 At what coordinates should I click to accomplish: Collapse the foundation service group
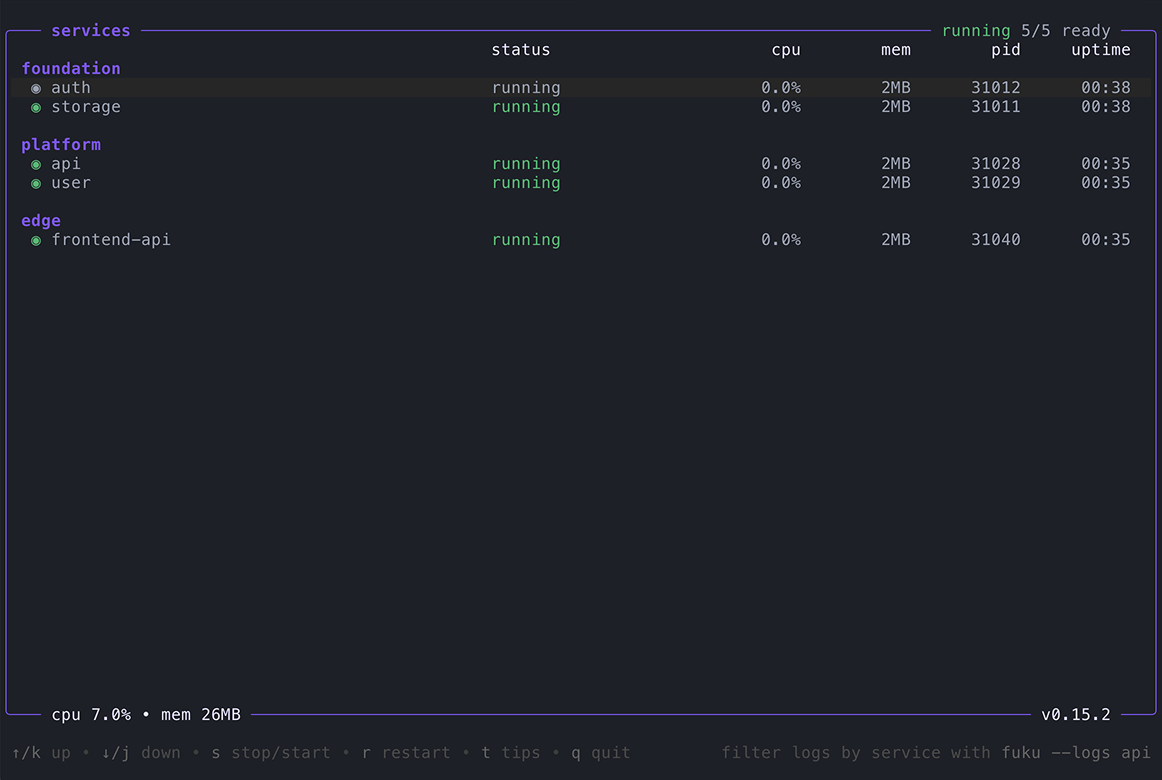(71, 68)
